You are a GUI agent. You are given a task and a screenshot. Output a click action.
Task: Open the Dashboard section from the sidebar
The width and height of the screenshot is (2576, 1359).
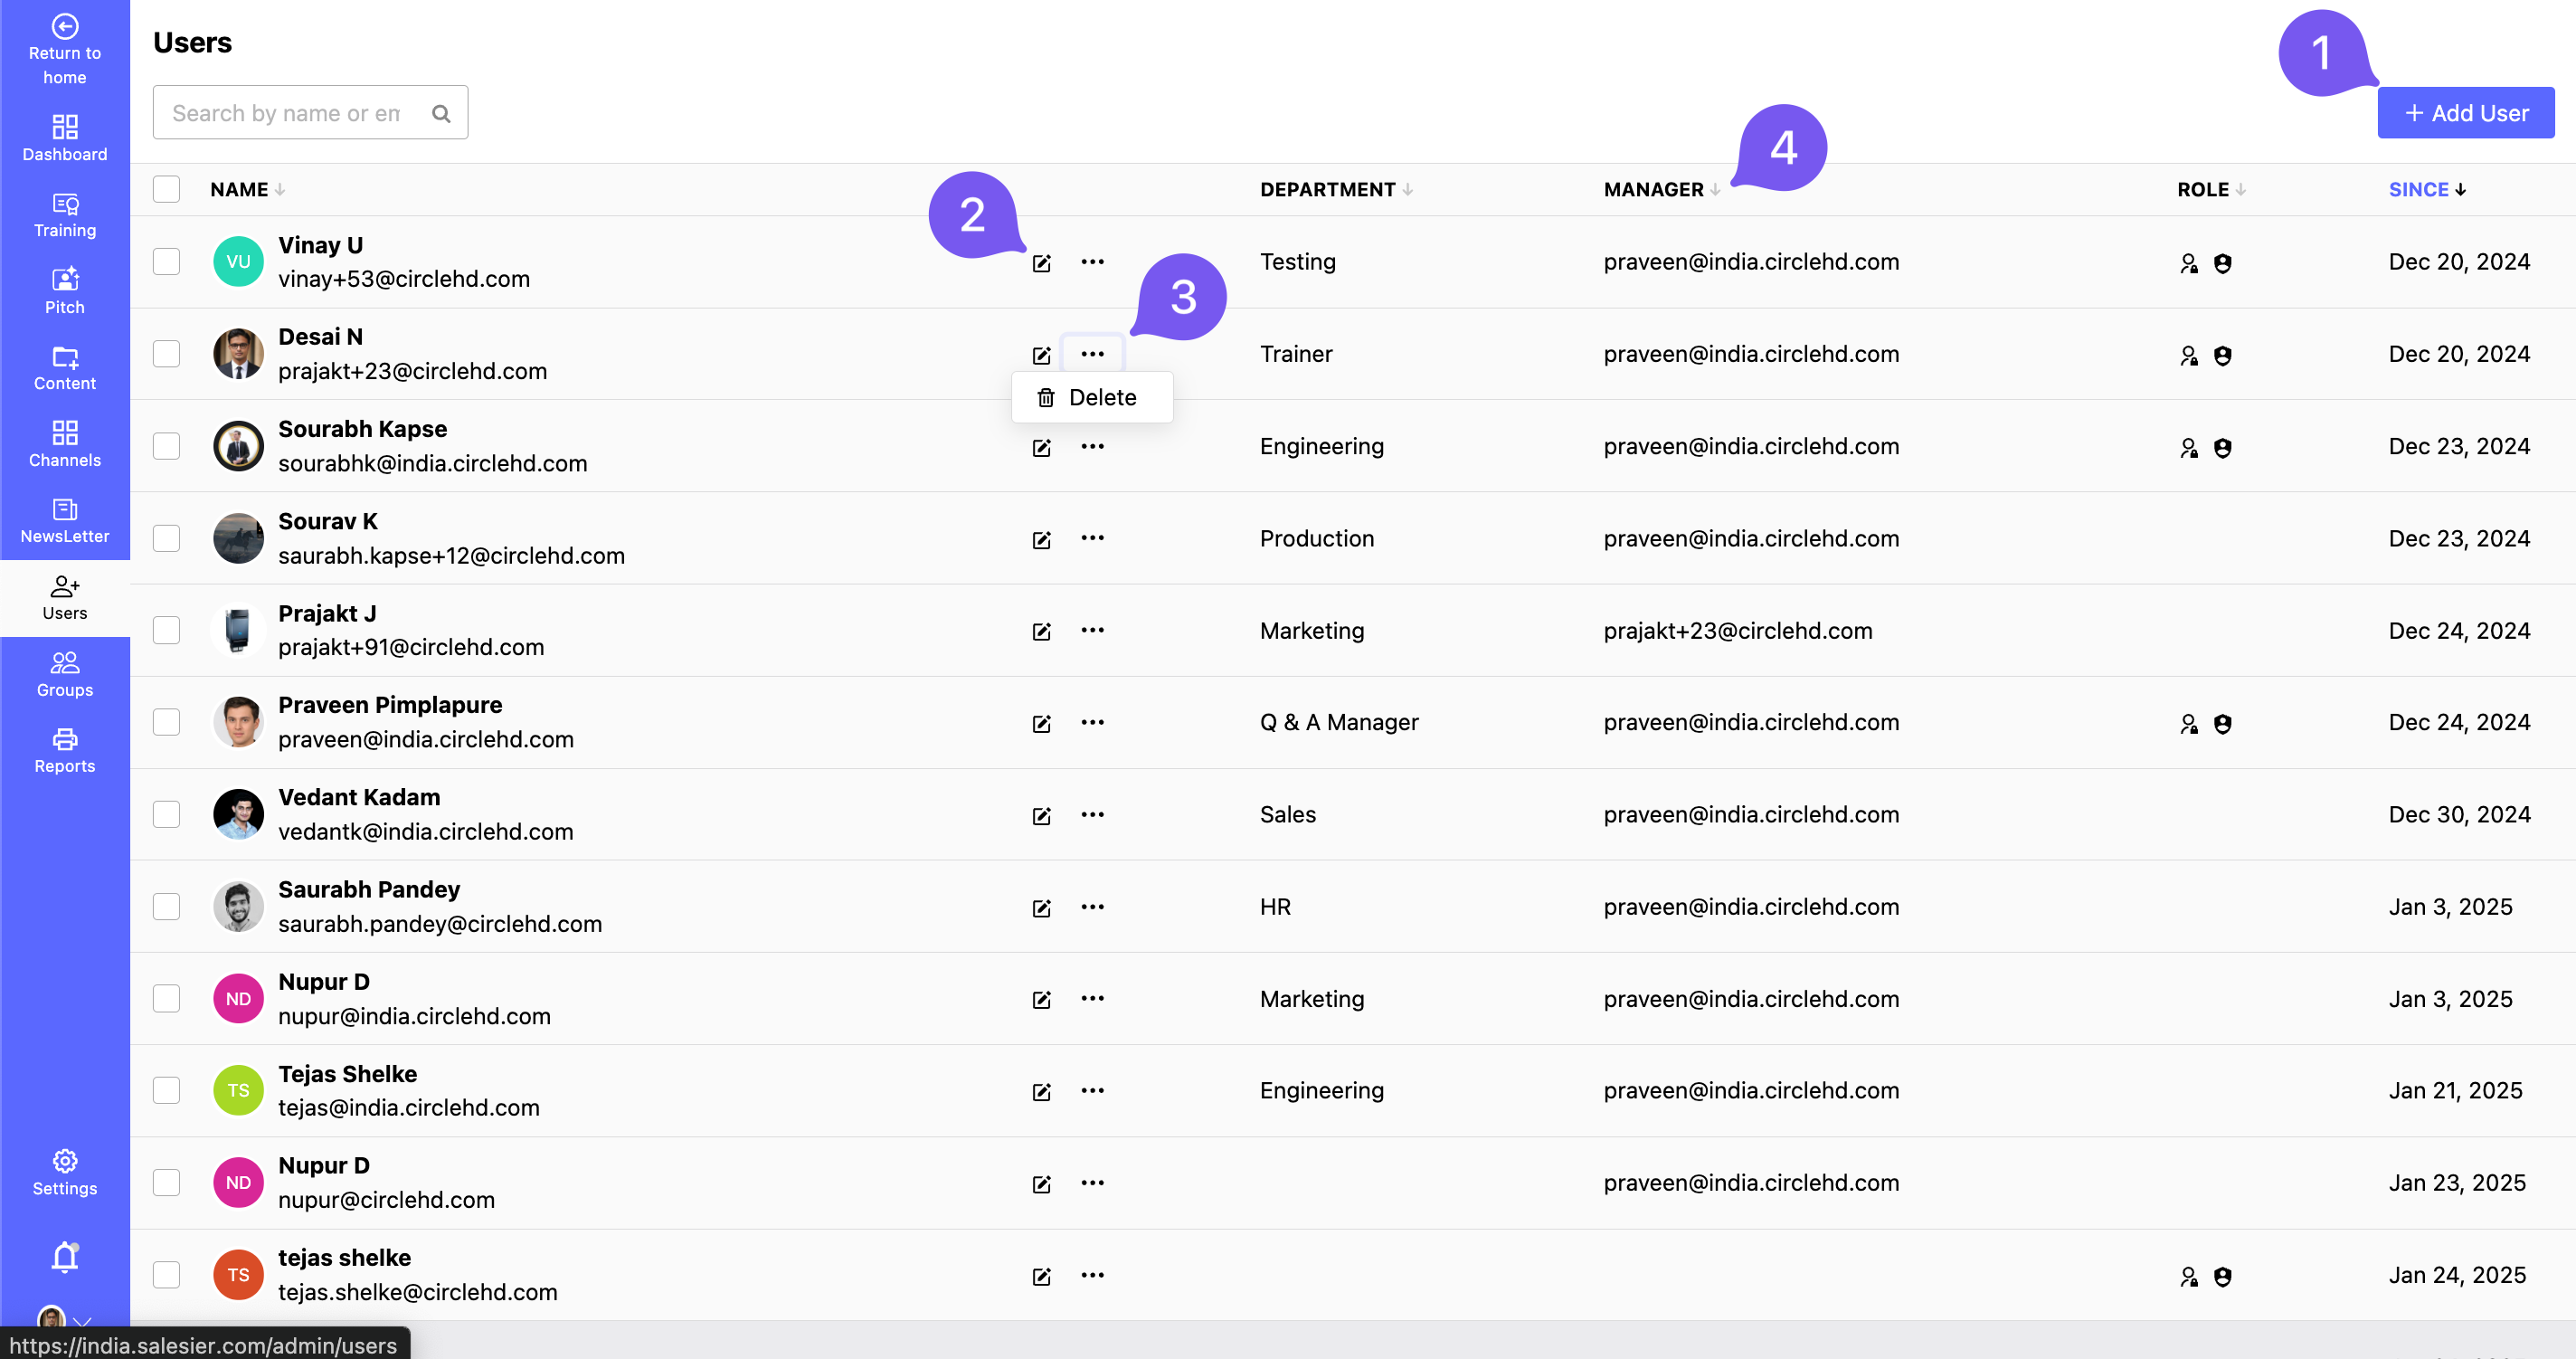64,138
